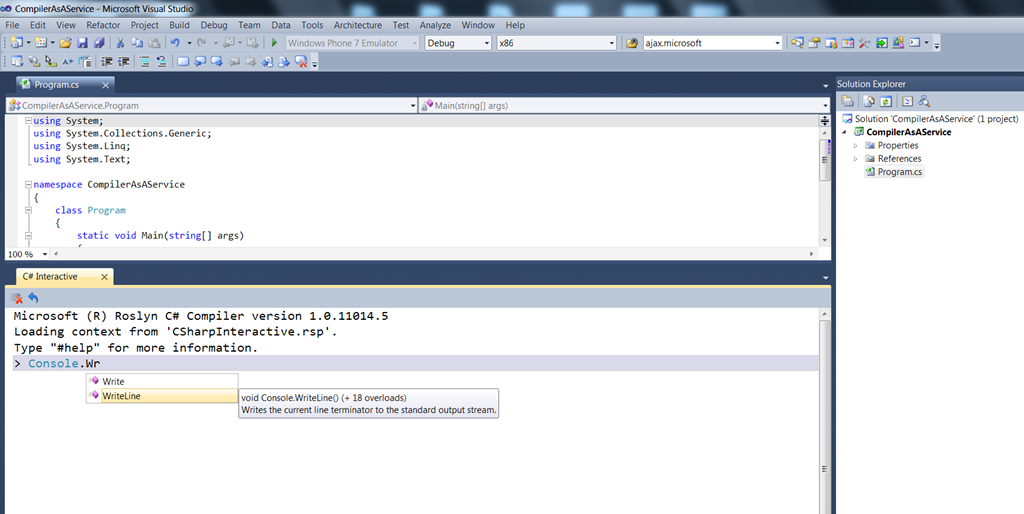
Task: Toggle a bookmark on the current line
Action: [183, 61]
